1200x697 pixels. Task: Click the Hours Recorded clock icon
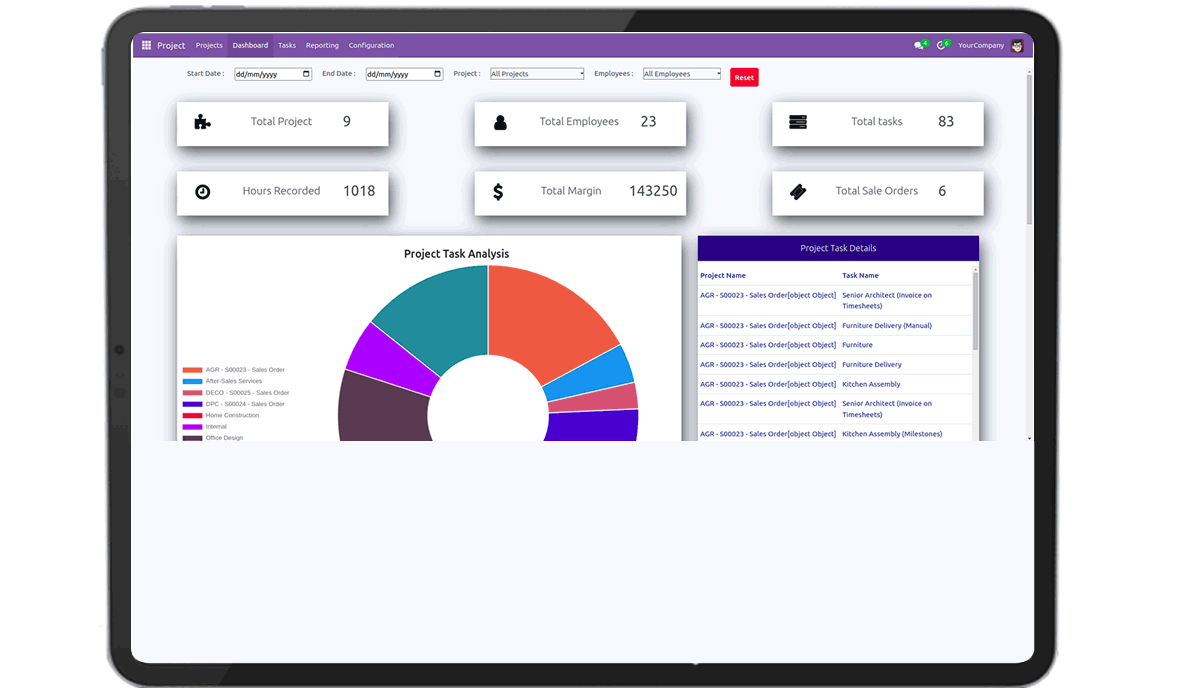(x=202, y=191)
